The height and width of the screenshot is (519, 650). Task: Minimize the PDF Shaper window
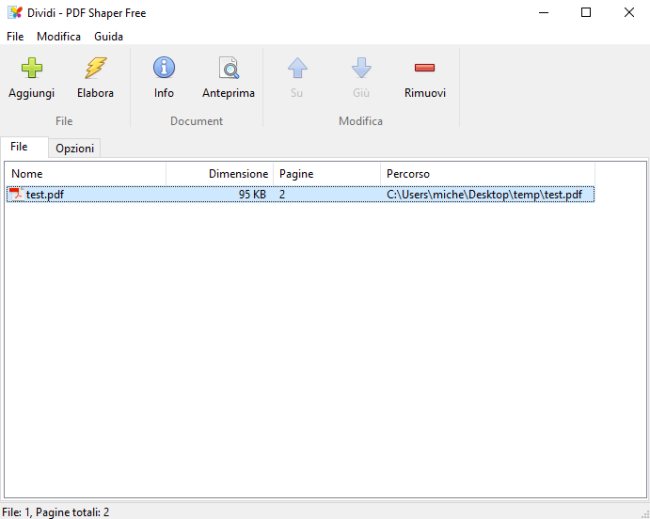[x=543, y=12]
